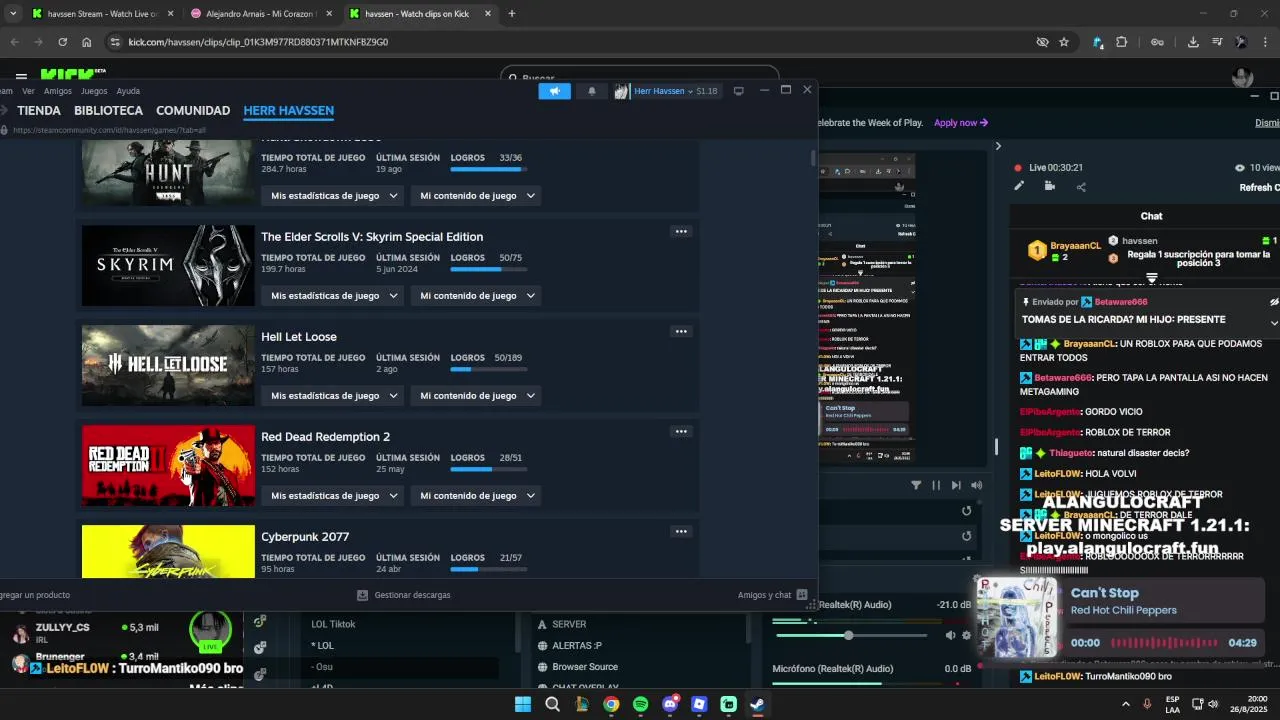Click Skyrim game cover thumbnail
1280x720 pixels.
[x=168, y=265]
